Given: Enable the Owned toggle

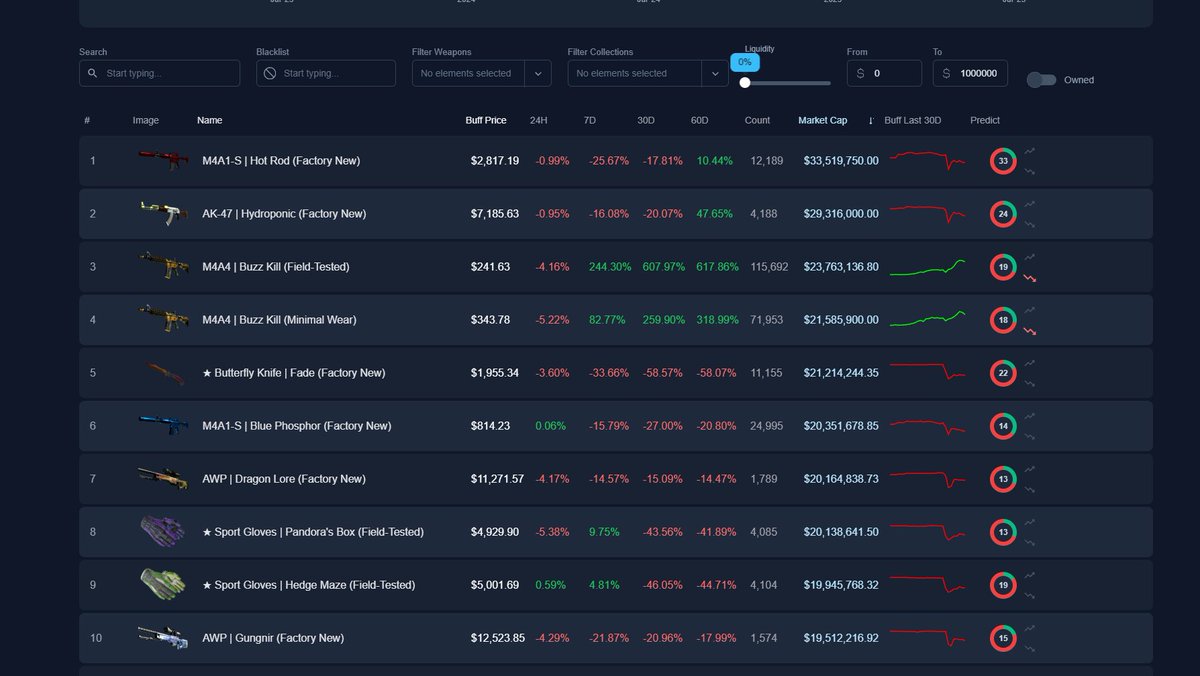Looking at the screenshot, I should click(x=1043, y=79).
